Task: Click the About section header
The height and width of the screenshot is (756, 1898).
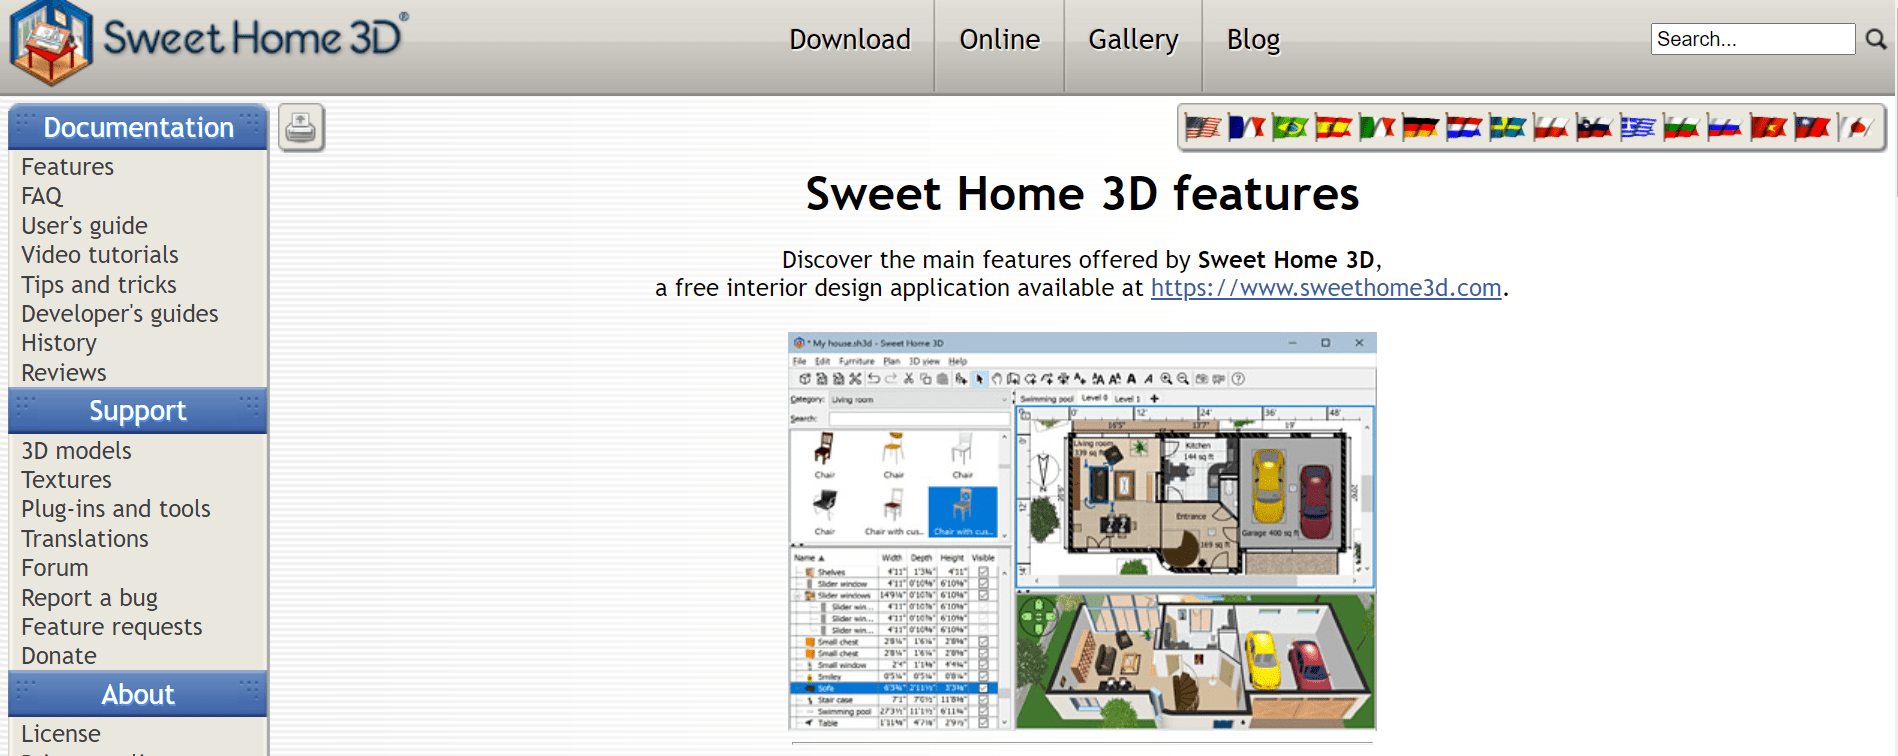Action: coord(138,694)
